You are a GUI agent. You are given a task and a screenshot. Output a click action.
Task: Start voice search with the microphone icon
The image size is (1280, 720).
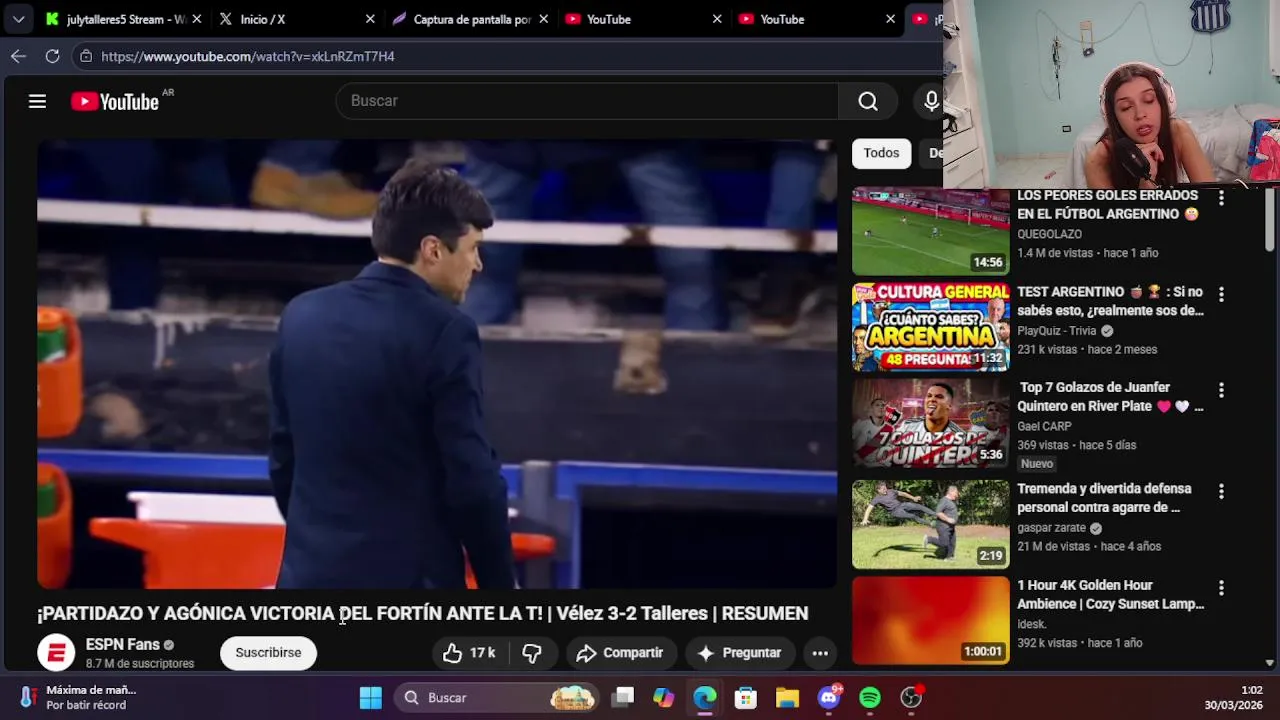tap(931, 101)
